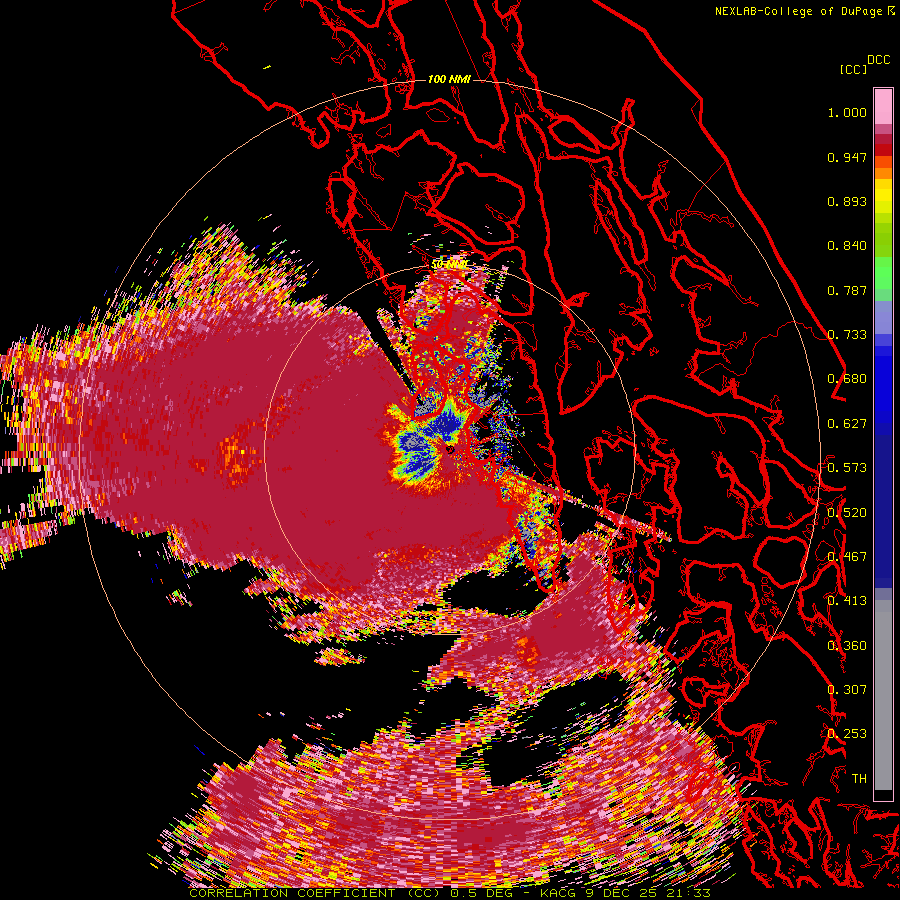Select the 0.573 scale value

tap(847, 468)
